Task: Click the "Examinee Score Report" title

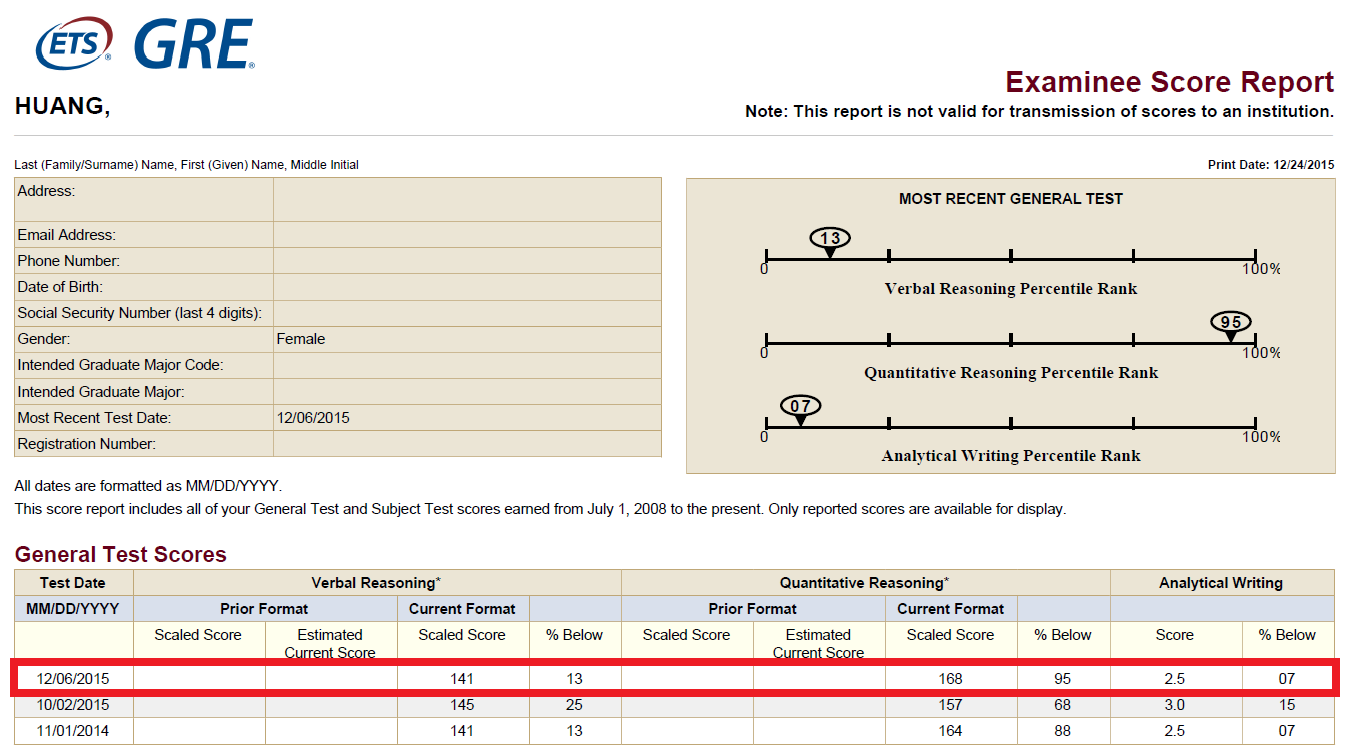Action: pyautogui.click(x=1170, y=82)
